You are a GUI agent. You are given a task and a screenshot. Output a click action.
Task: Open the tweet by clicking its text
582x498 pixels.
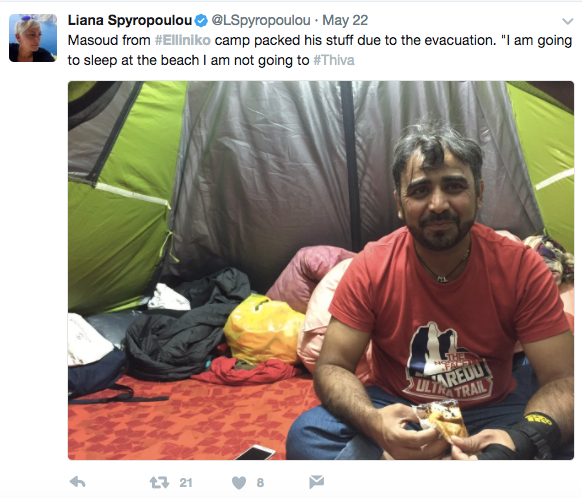(320, 50)
